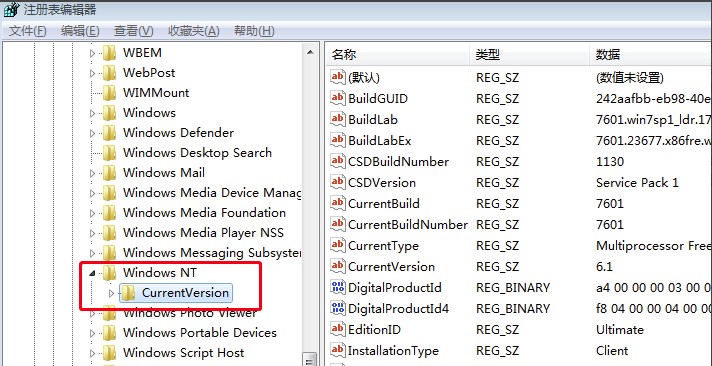
Task: Click the DigitalProductId4 binary value icon
Action: (338, 308)
